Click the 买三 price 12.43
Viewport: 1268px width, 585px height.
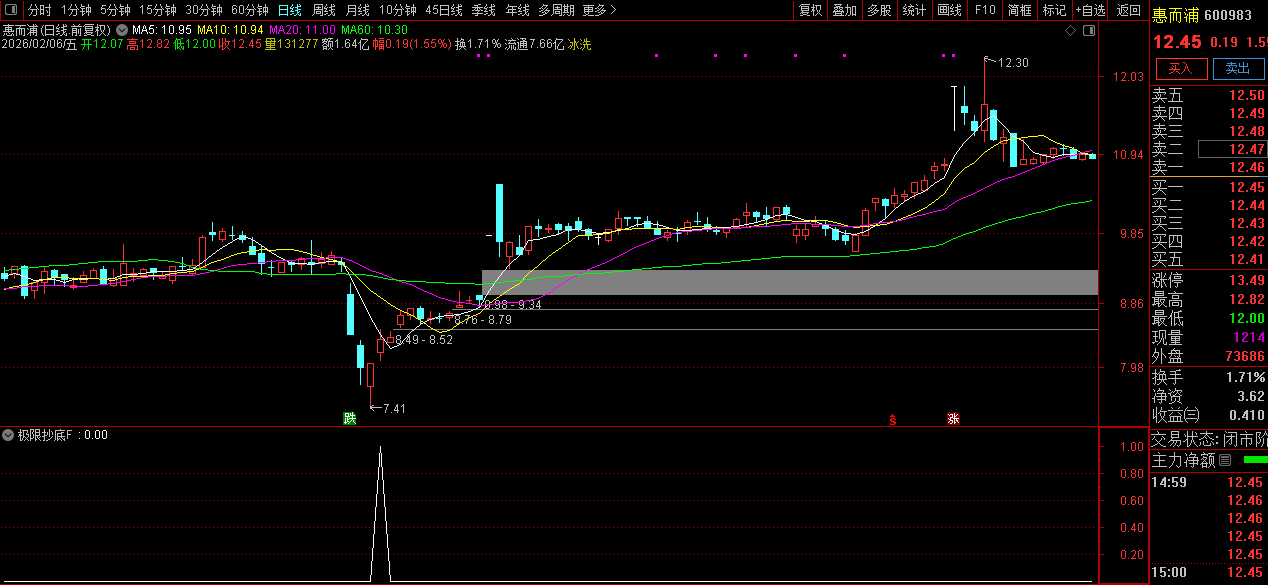(1246, 223)
